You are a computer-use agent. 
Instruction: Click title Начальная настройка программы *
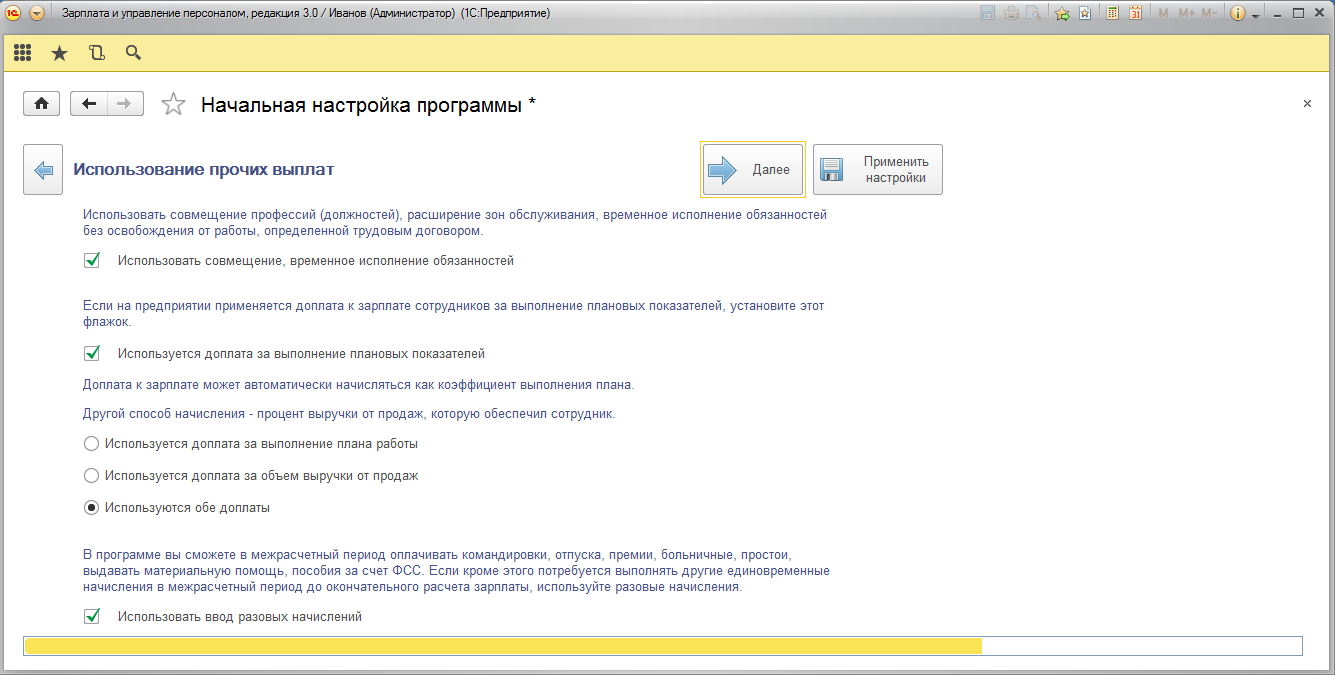[368, 105]
